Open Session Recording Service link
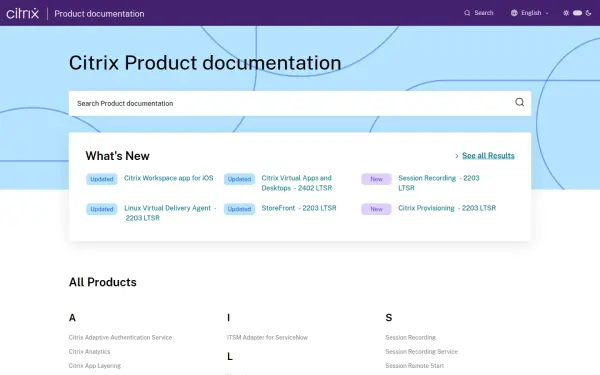 pyautogui.click(x=421, y=352)
